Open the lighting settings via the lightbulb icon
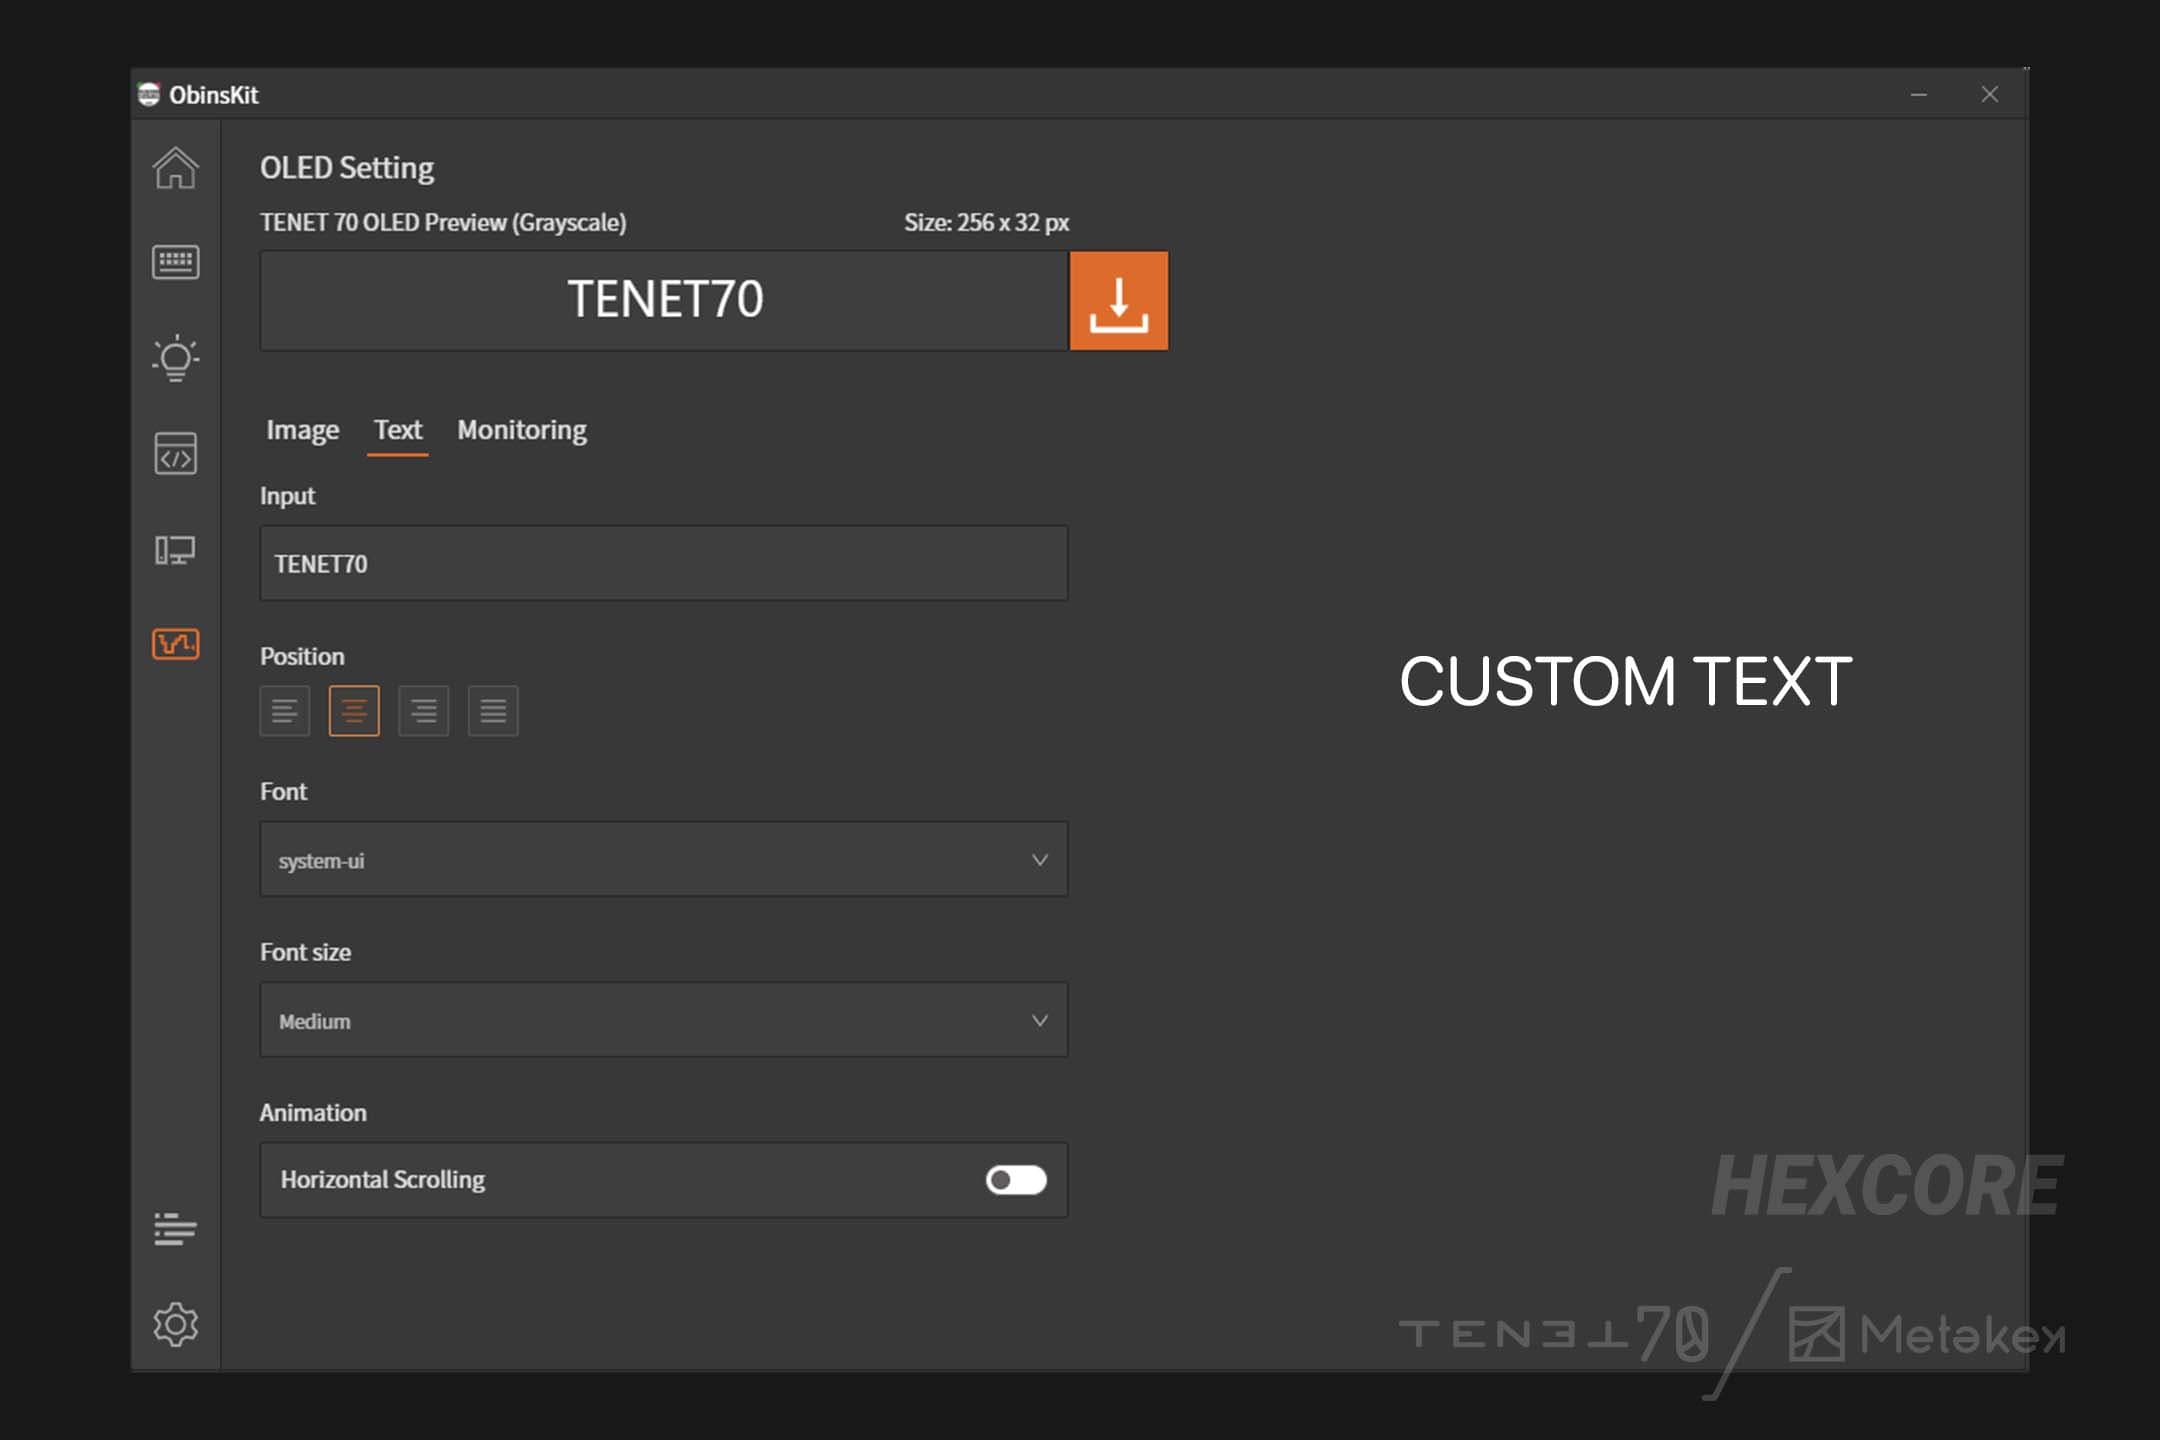2160x1440 pixels. pyautogui.click(x=176, y=358)
